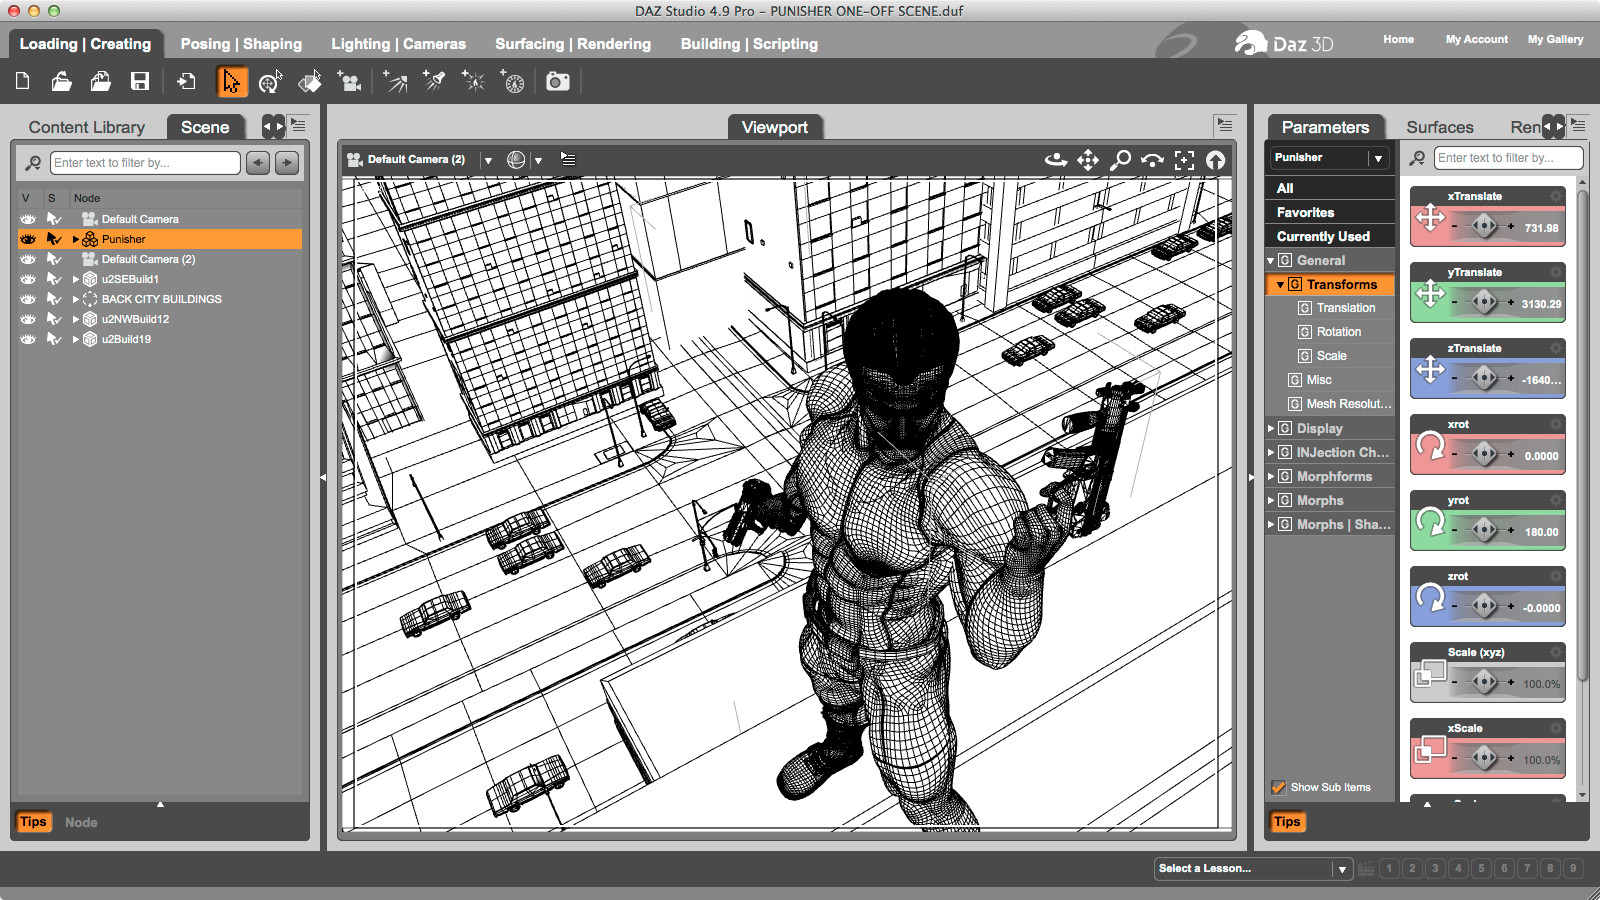Expand the u2SEBuild1 node
This screenshot has height=900, width=1600.
tap(75, 279)
